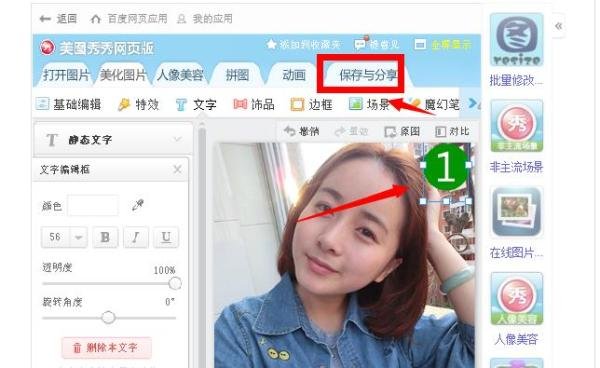Image resolution: width=600 pixels, height=368 pixels.
Task: Go back using the 返回 arrow
Action: [58, 19]
